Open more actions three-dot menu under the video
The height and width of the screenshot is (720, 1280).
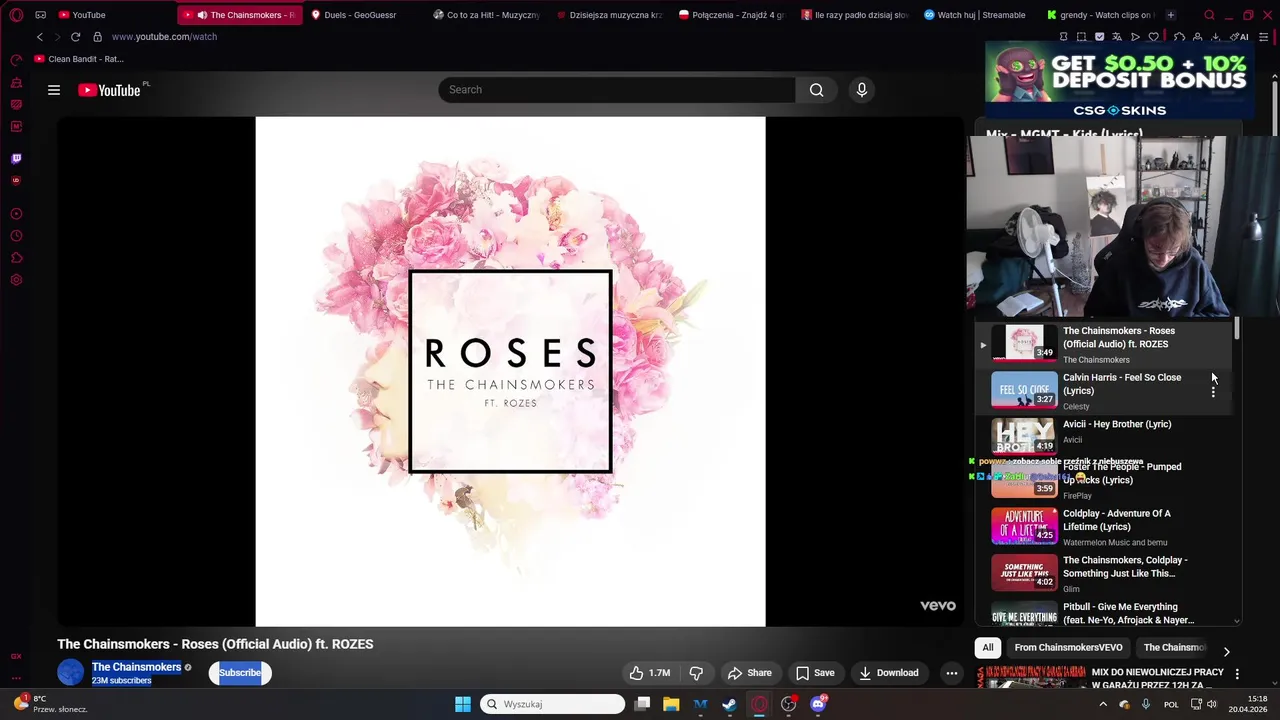(x=952, y=673)
